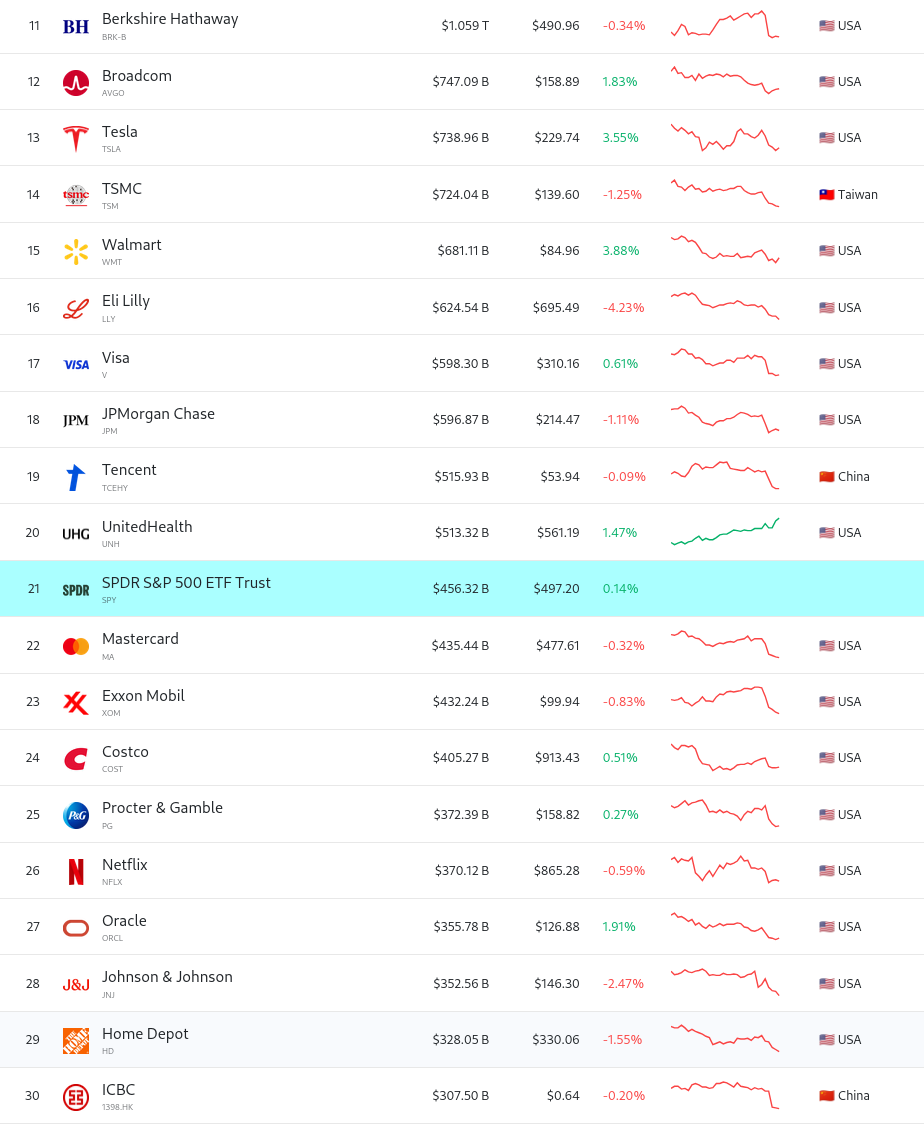Click the Home Depot orange logo
Screen dimensions: 924x1126
[x=76, y=1041]
